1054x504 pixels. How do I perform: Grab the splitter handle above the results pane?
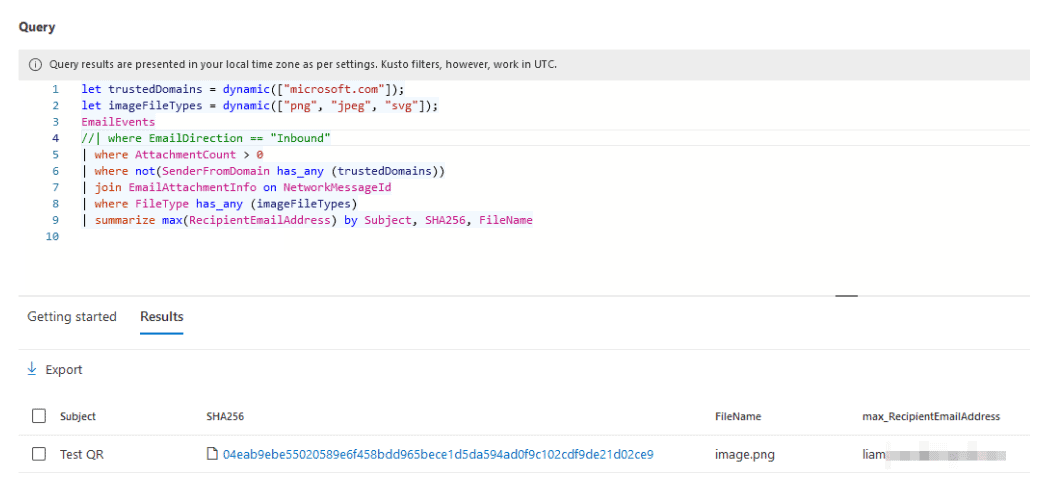click(846, 296)
